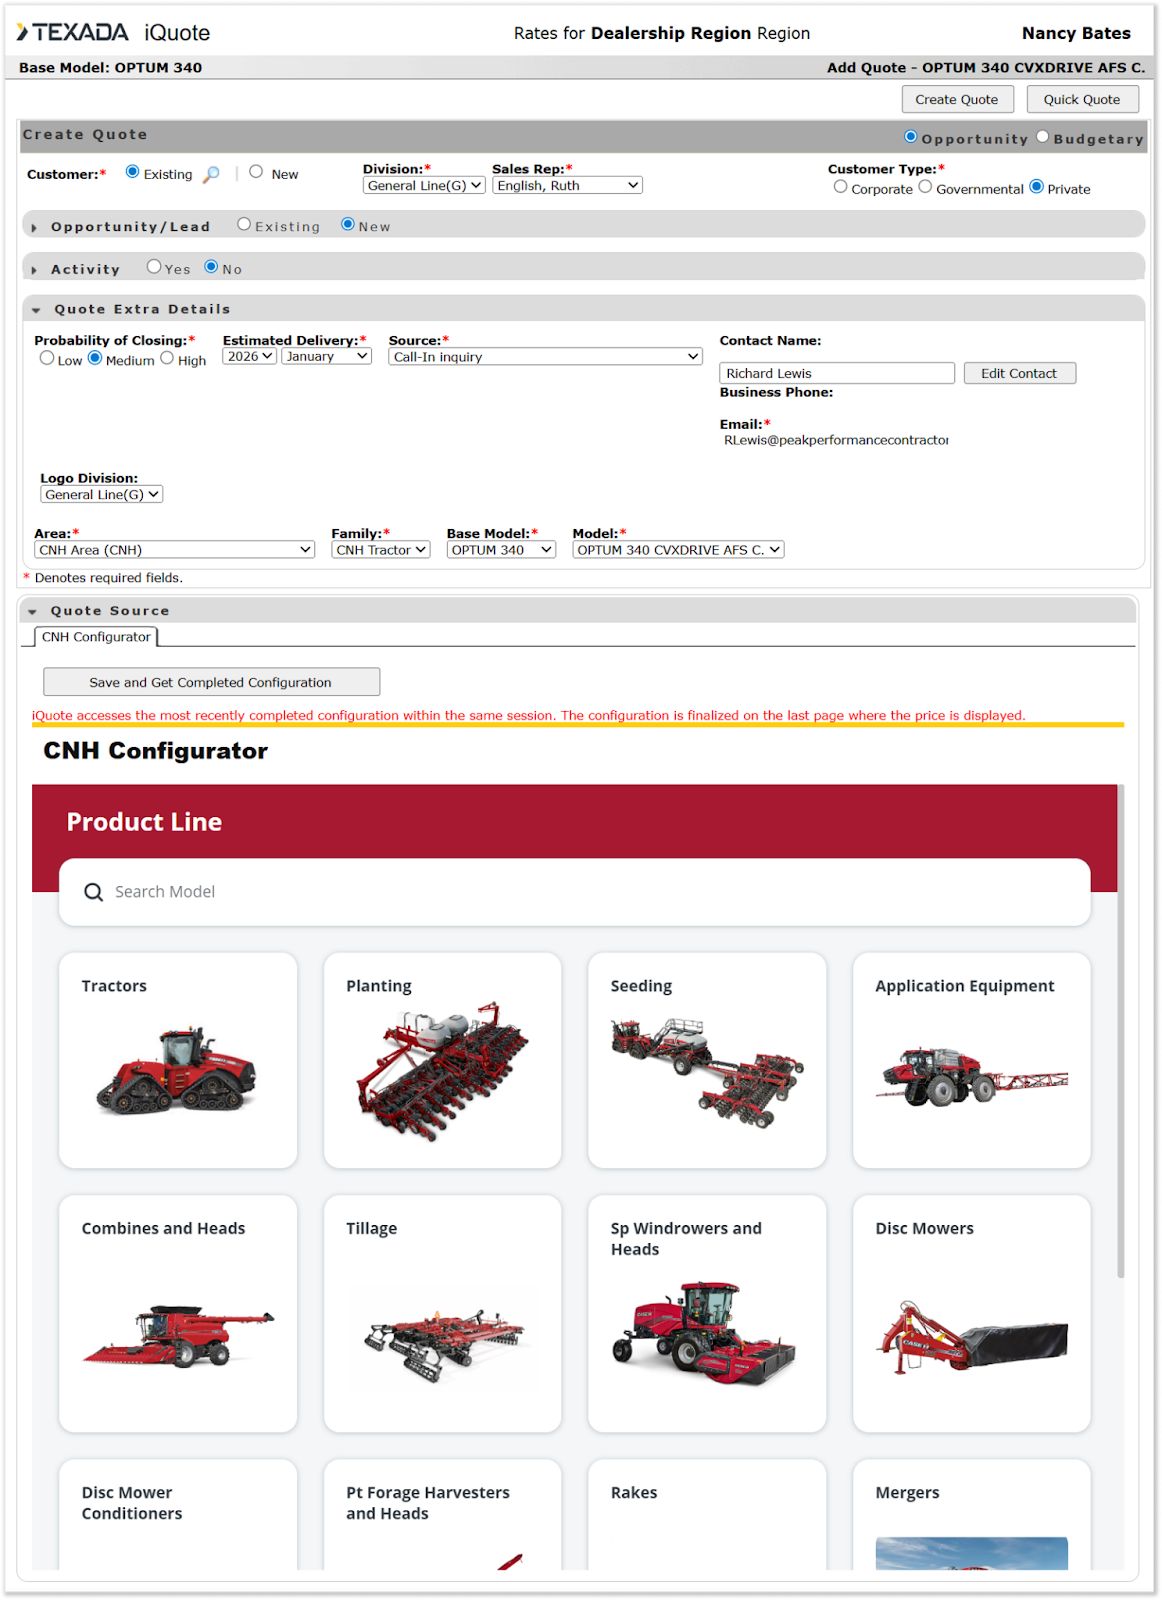Open the Base Model dropdown
This screenshot has height=1600, width=1162.
(501, 550)
